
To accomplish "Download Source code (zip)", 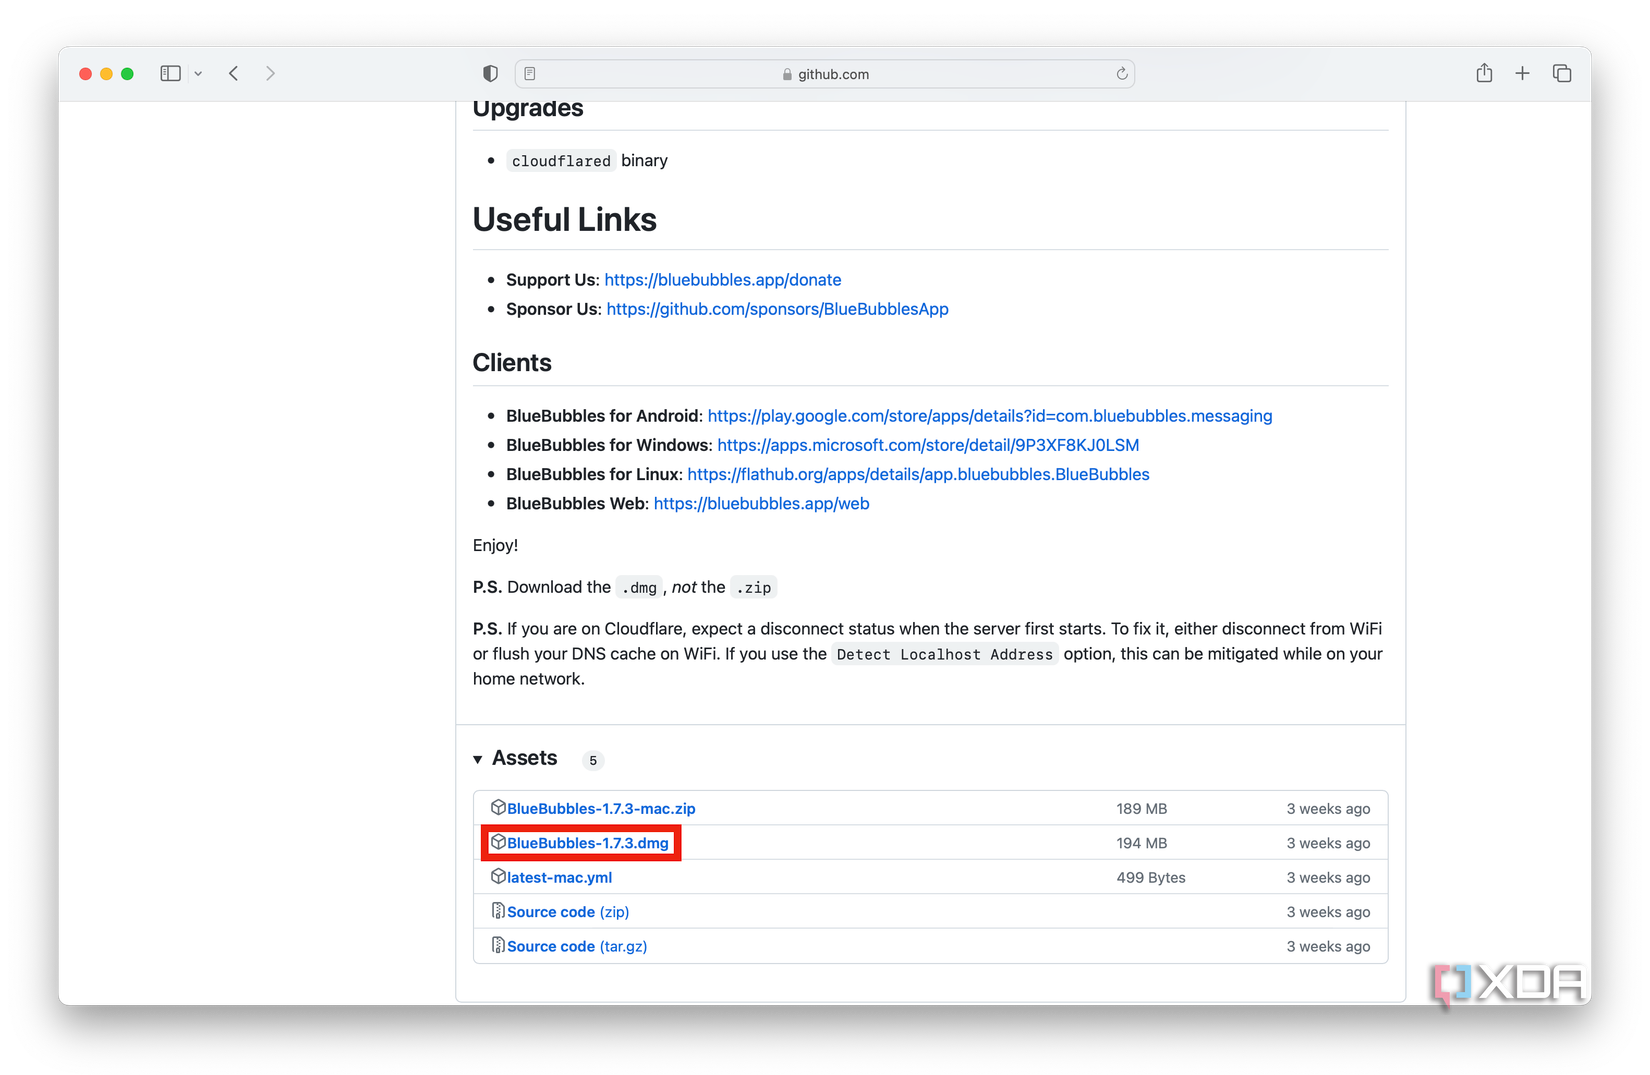I will pos(567,912).
